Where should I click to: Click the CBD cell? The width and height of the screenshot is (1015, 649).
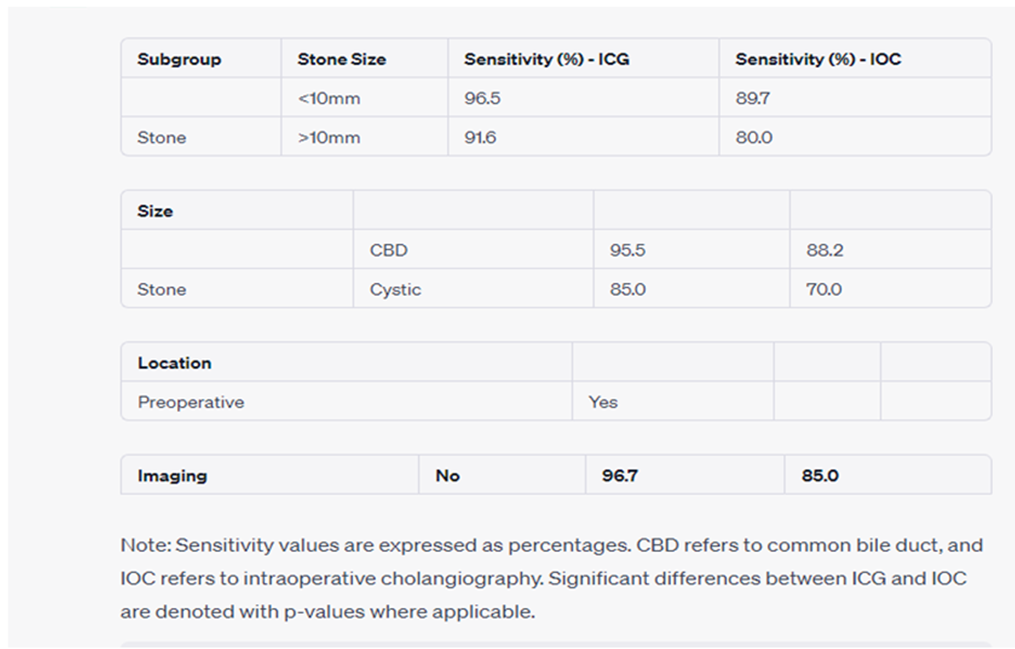click(x=388, y=250)
